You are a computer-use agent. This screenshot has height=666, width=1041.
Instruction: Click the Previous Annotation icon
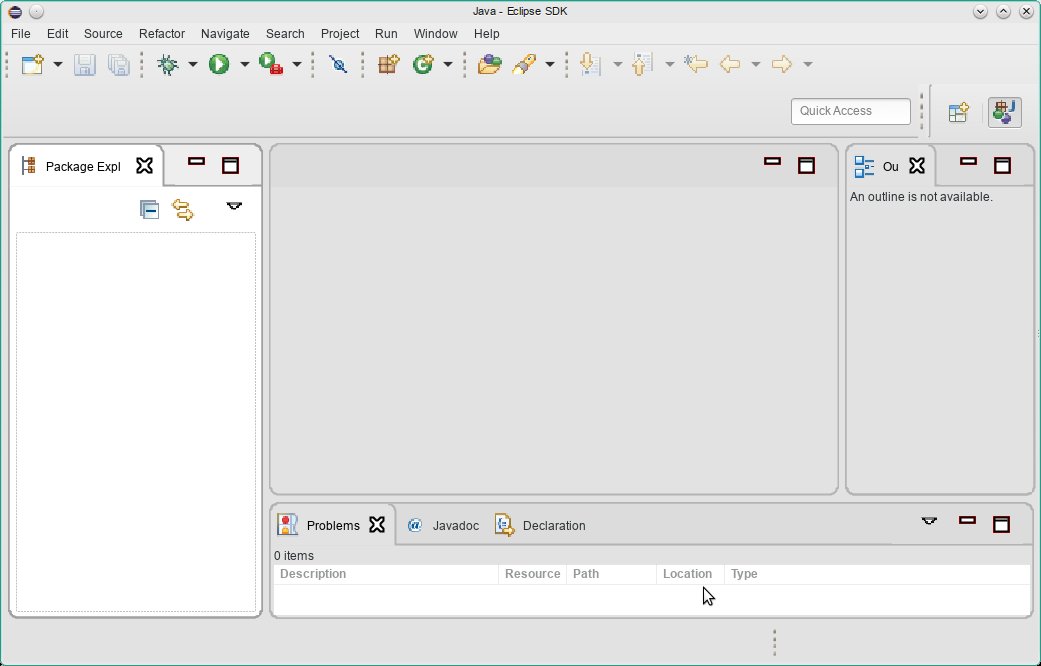pyautogui.click(x=642, y=64)
